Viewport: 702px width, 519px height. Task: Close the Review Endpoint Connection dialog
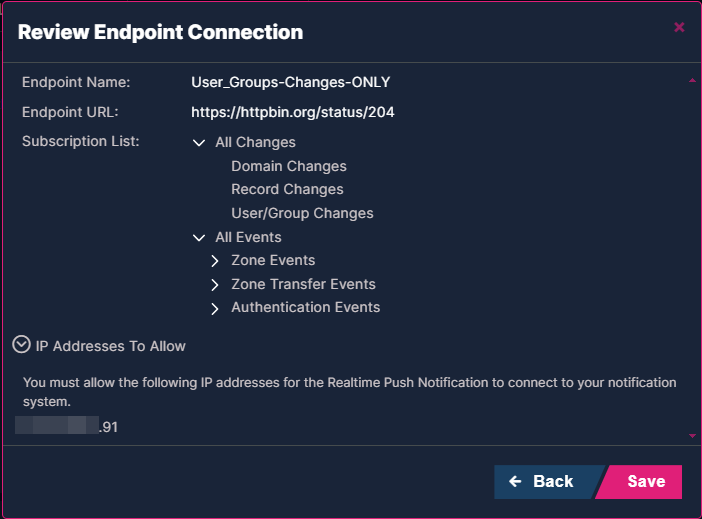click(x=679, y=27)
